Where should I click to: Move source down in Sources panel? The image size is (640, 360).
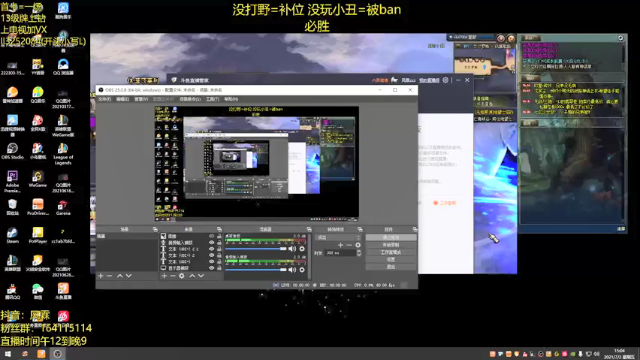201,276
